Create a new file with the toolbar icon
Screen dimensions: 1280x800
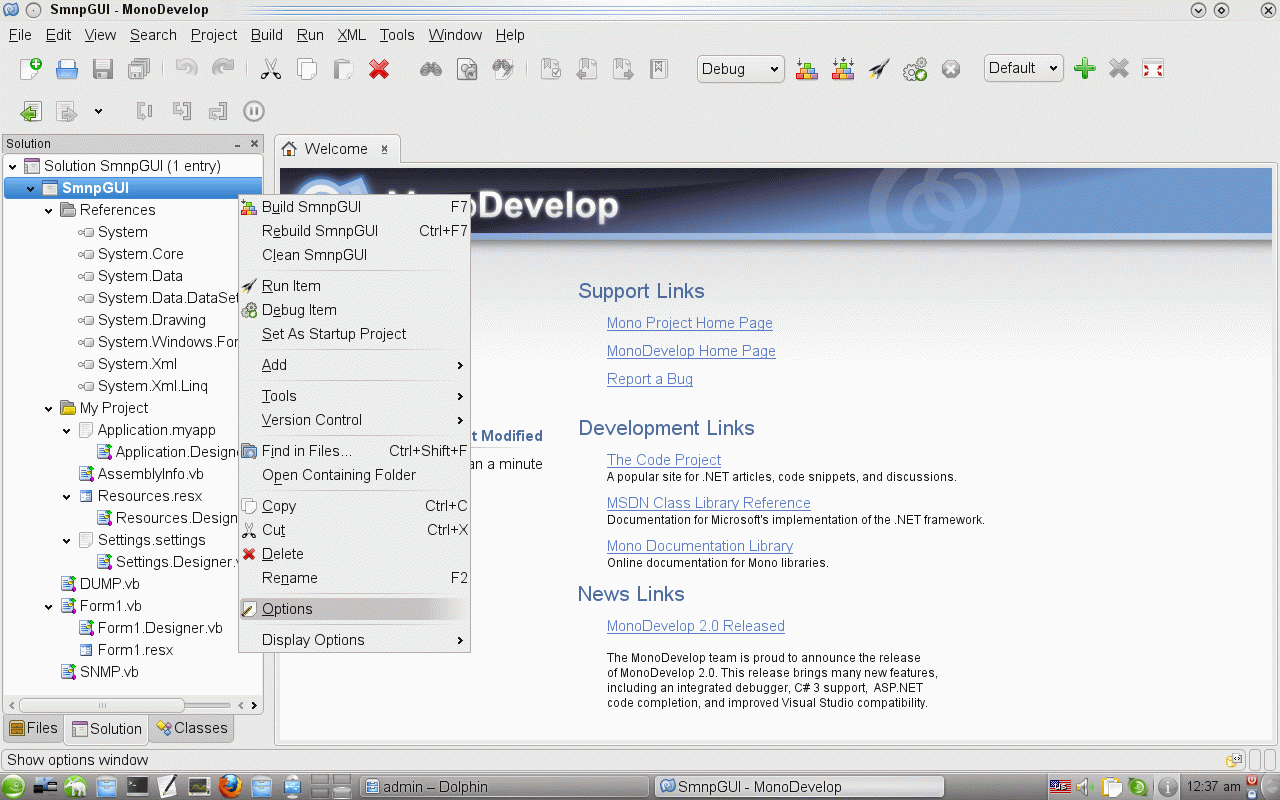click(x=31, y=69)
